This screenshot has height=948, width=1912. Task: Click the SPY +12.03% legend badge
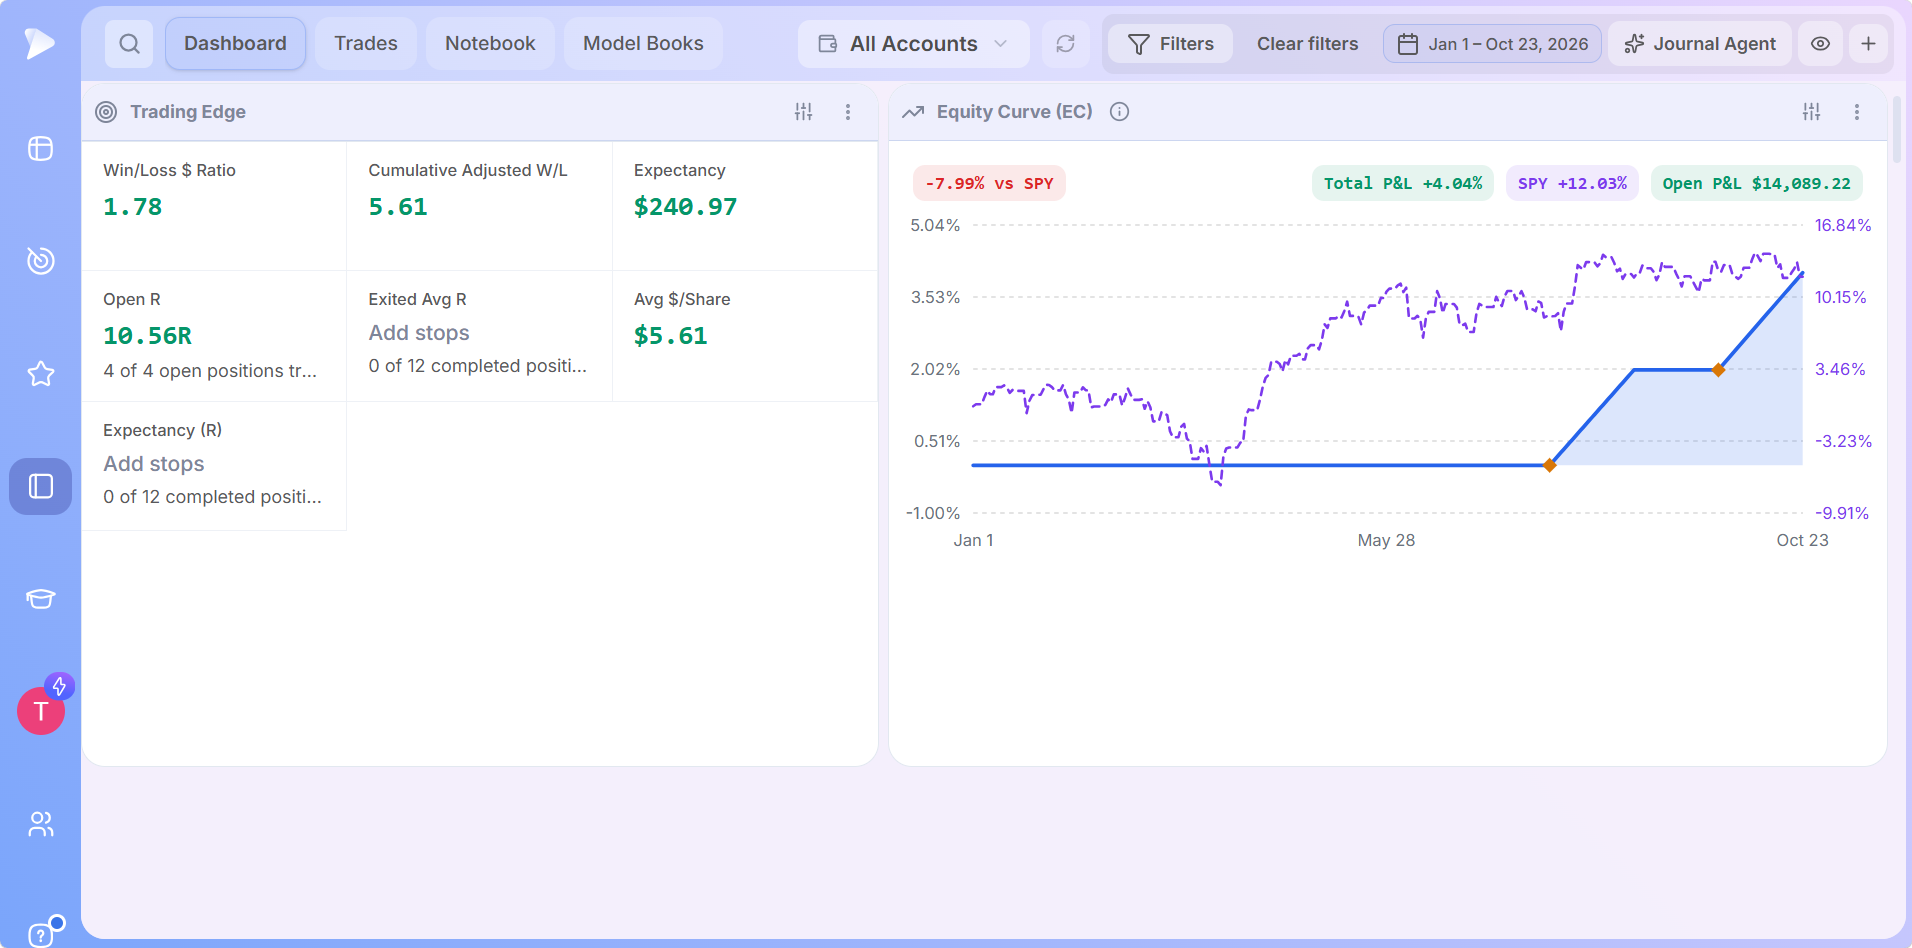[x=1572, y=183]
